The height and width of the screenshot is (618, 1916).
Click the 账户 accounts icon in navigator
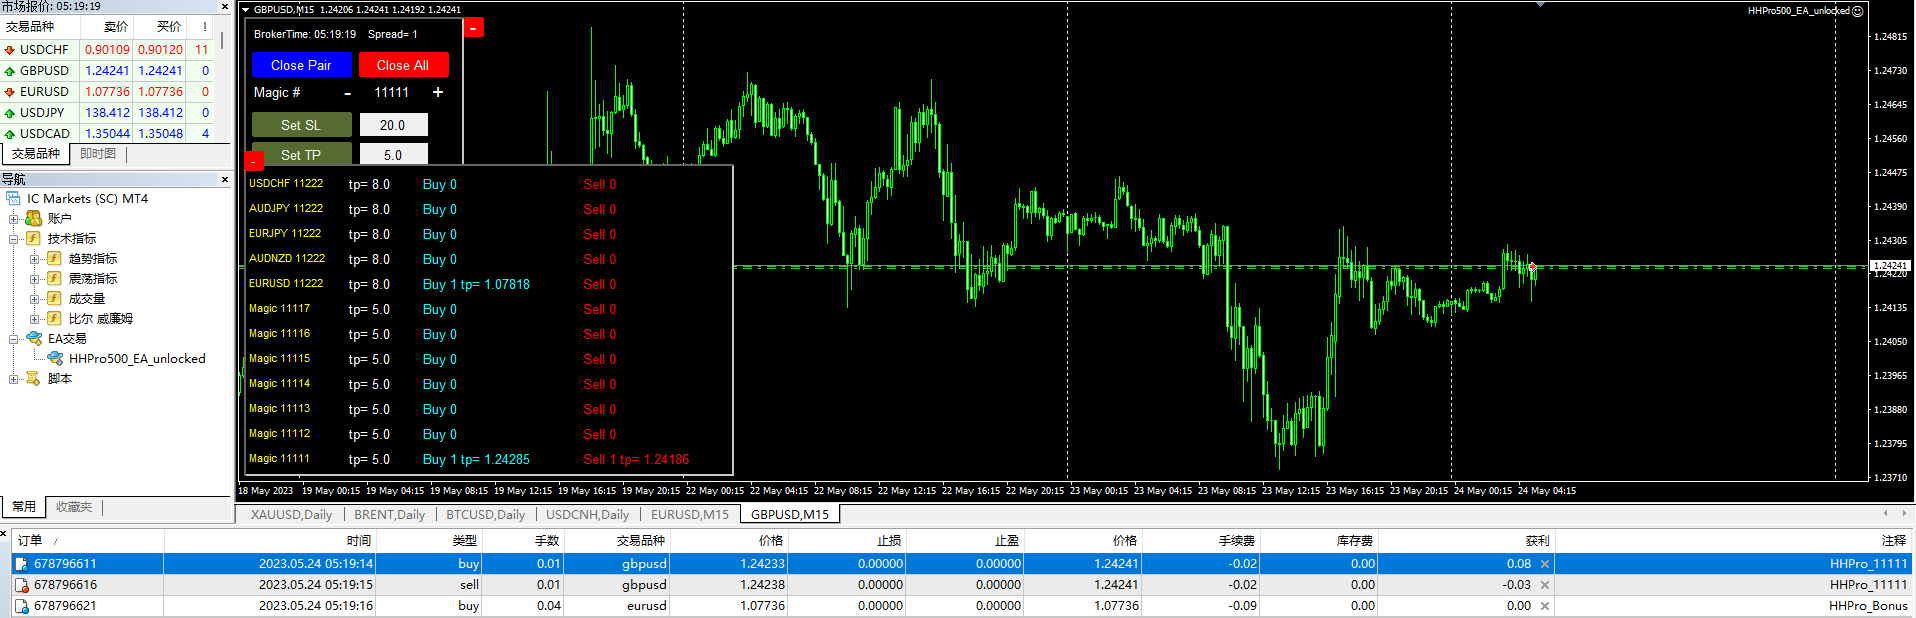[x=34, y=218]
